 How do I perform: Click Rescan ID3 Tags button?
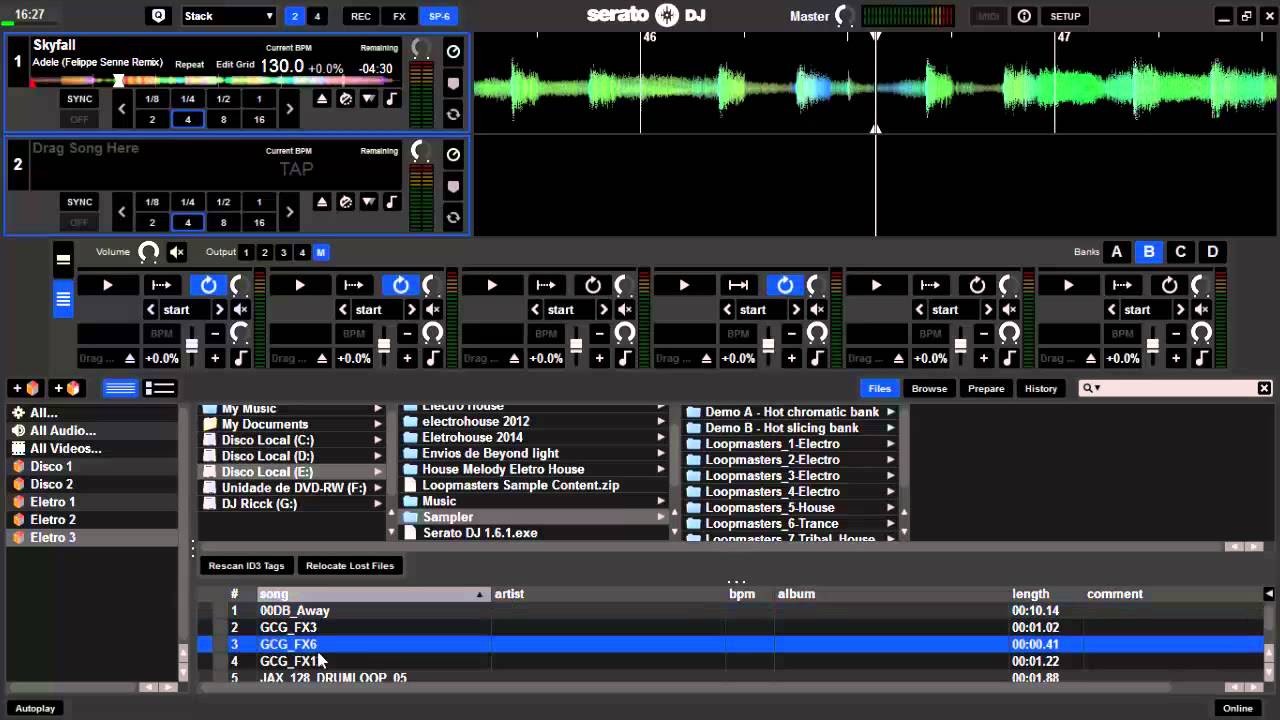click(x=246, y=566)
